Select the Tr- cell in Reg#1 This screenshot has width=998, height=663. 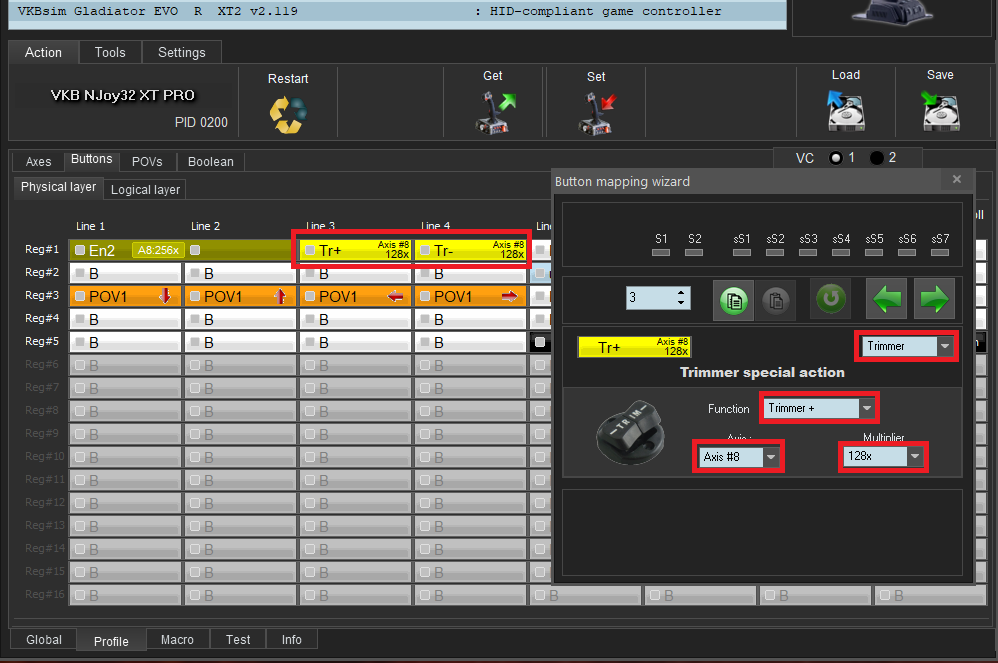point(471,250)
